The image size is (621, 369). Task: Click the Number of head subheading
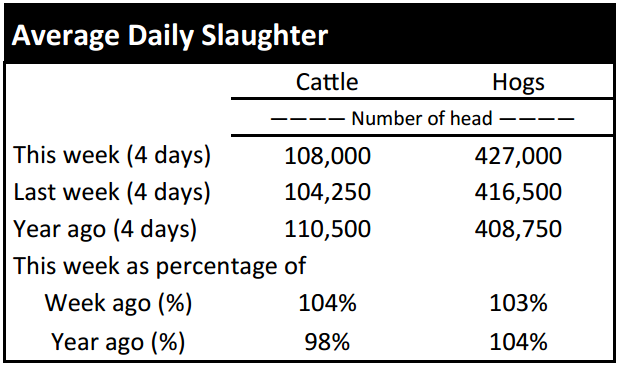(x=422, y=118)
